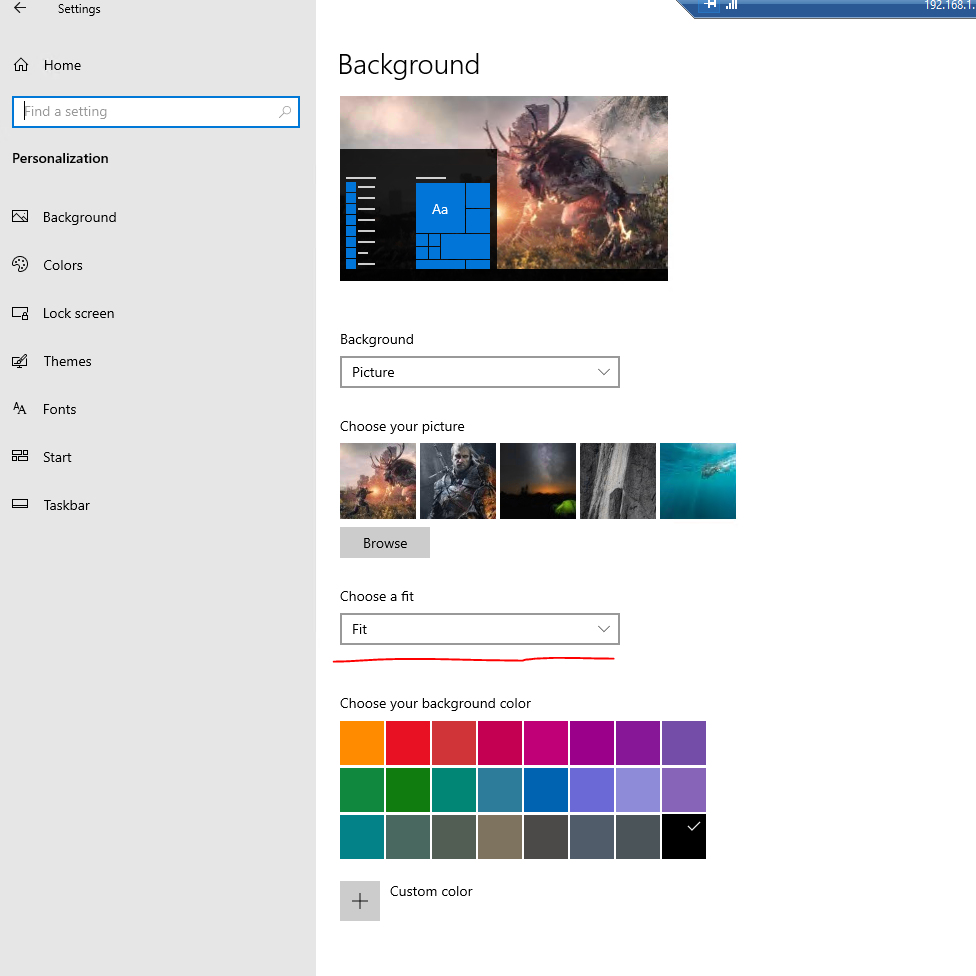Screen dimensions: 976x976
Task: Select the armored white-haired warrior picture
Action: 458,481
